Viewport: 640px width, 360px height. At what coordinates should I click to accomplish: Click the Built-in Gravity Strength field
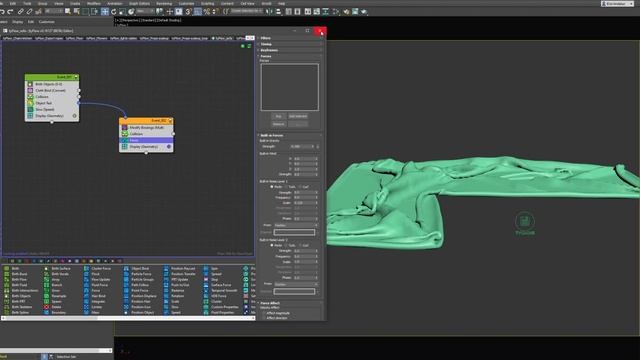[x=302, y=147]
